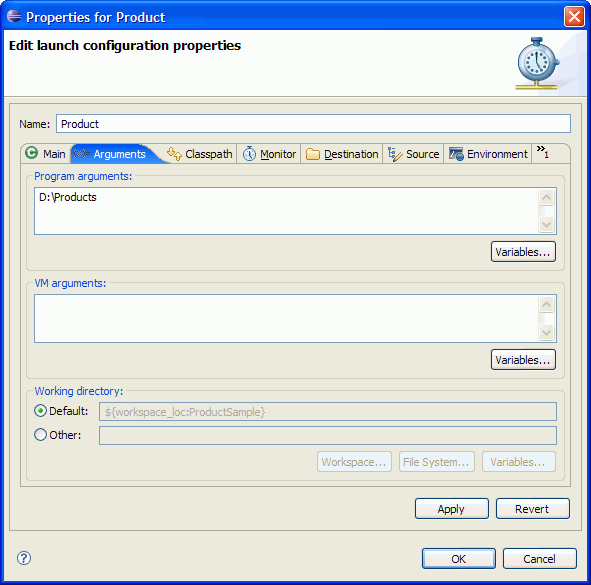Screen dimensions: 591x585
Task: Click the Source tab tree-pencil icon
Action: coord(395,154)
